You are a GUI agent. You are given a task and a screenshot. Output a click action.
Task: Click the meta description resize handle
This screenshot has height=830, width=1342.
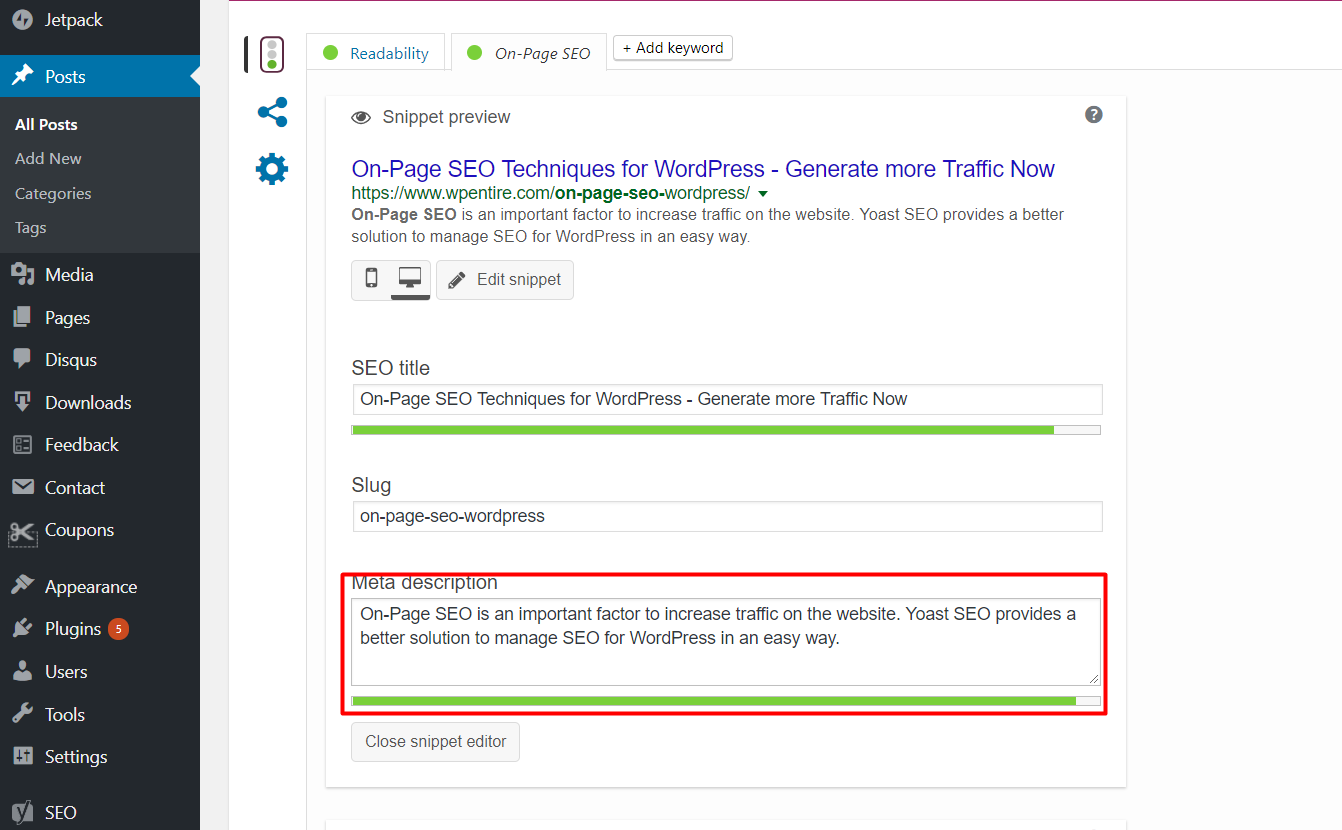click(x=1094, y=679)
